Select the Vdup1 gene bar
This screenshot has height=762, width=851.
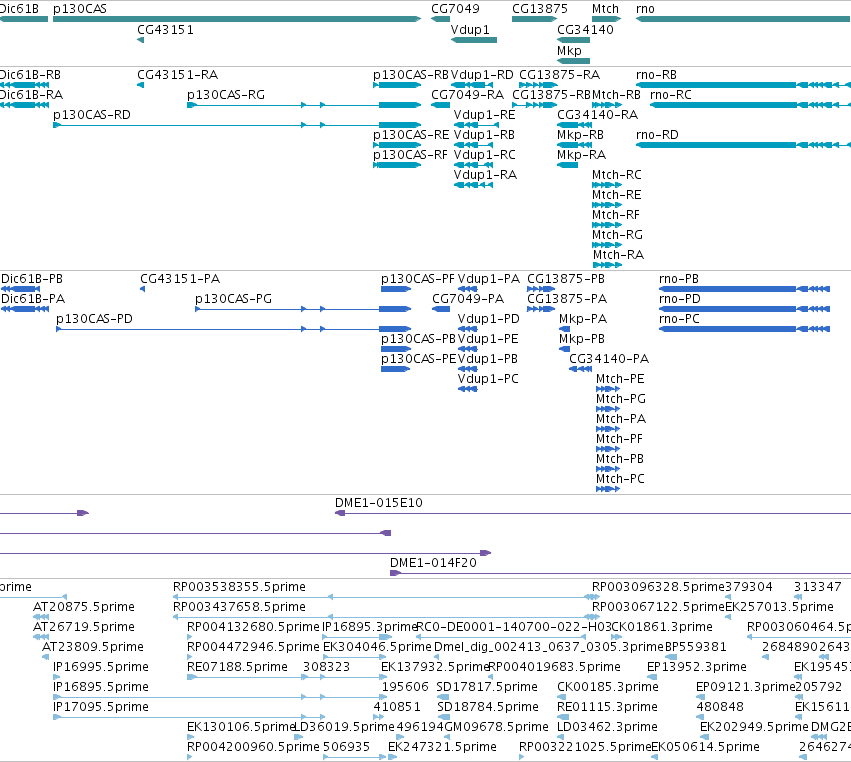coord(474,40)
